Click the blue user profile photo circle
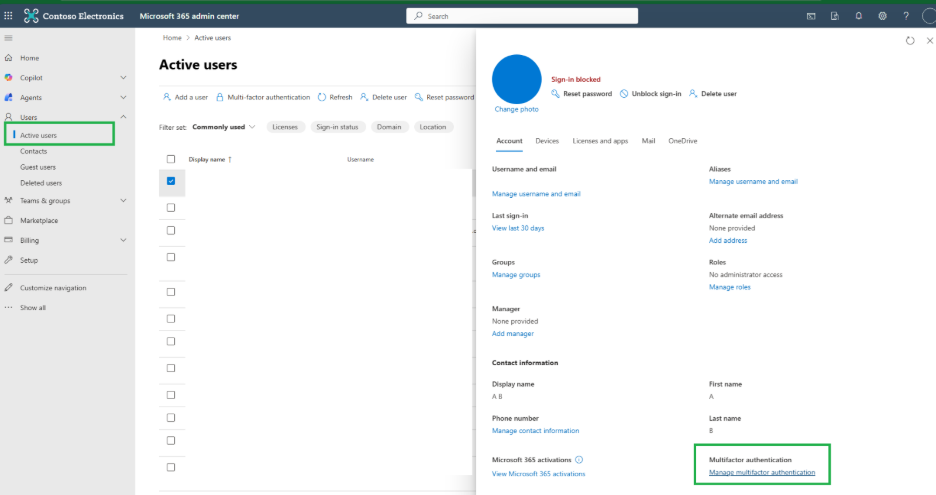The image size is (936, 495). point(516,79)
